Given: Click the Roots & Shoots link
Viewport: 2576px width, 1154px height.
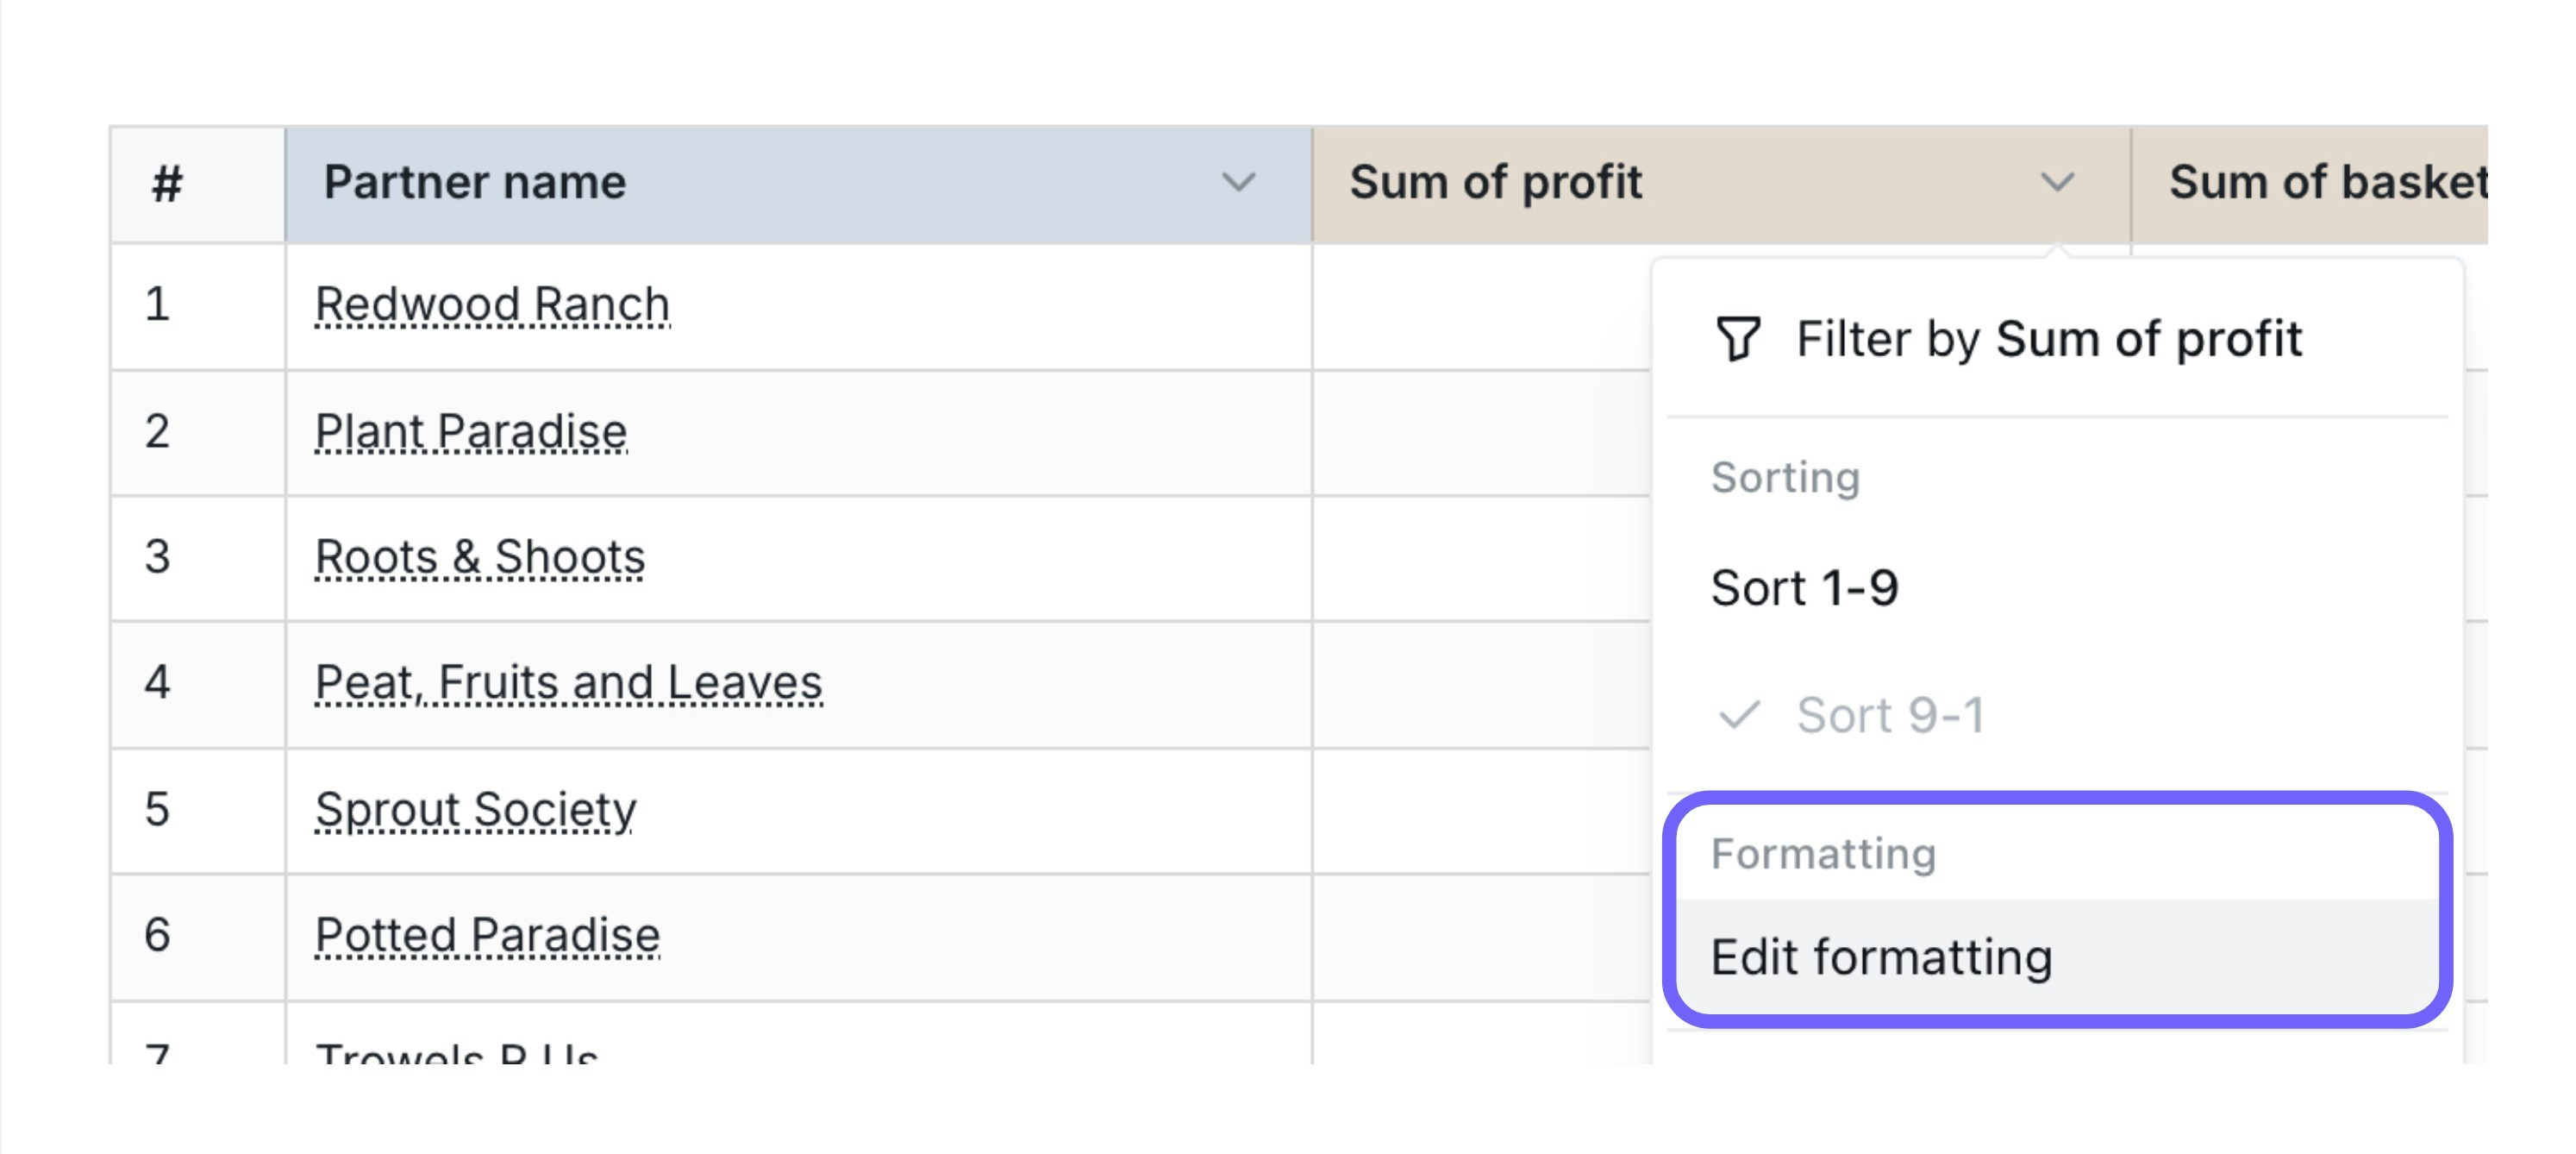Looking at the screenshot, I should coord(480,557).
